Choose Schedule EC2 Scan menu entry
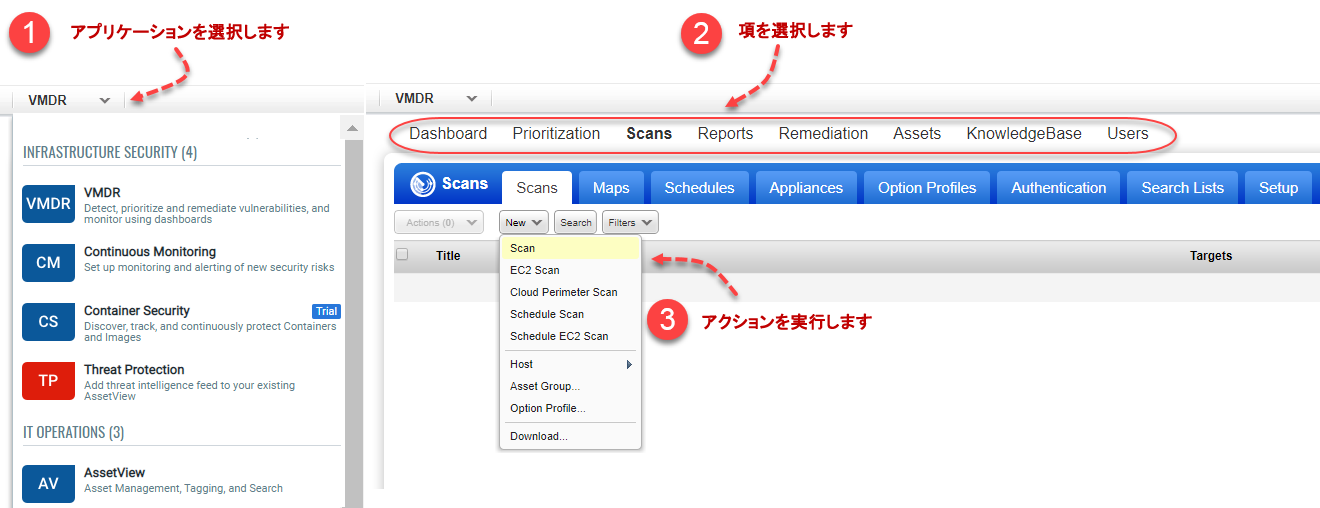The image size is (1320, 508). (x=570, y=336)
